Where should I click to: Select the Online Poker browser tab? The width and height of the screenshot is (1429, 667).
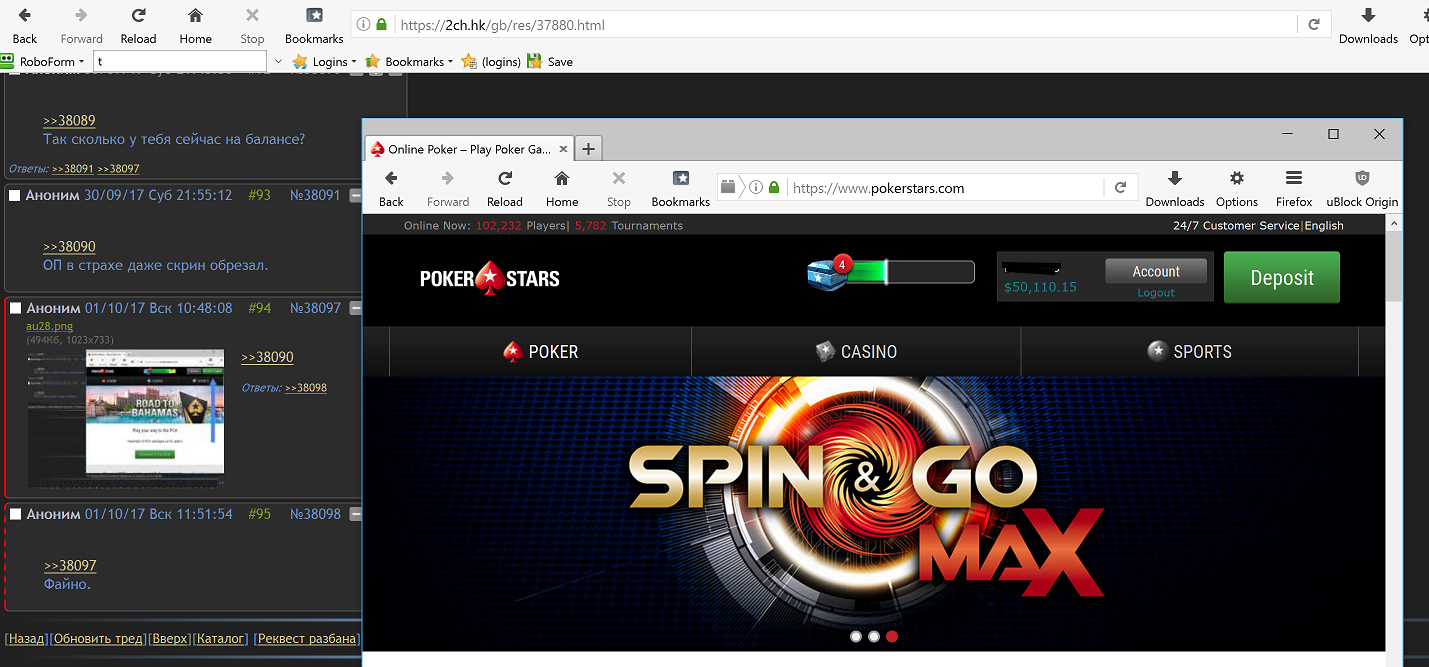(468, 149)
